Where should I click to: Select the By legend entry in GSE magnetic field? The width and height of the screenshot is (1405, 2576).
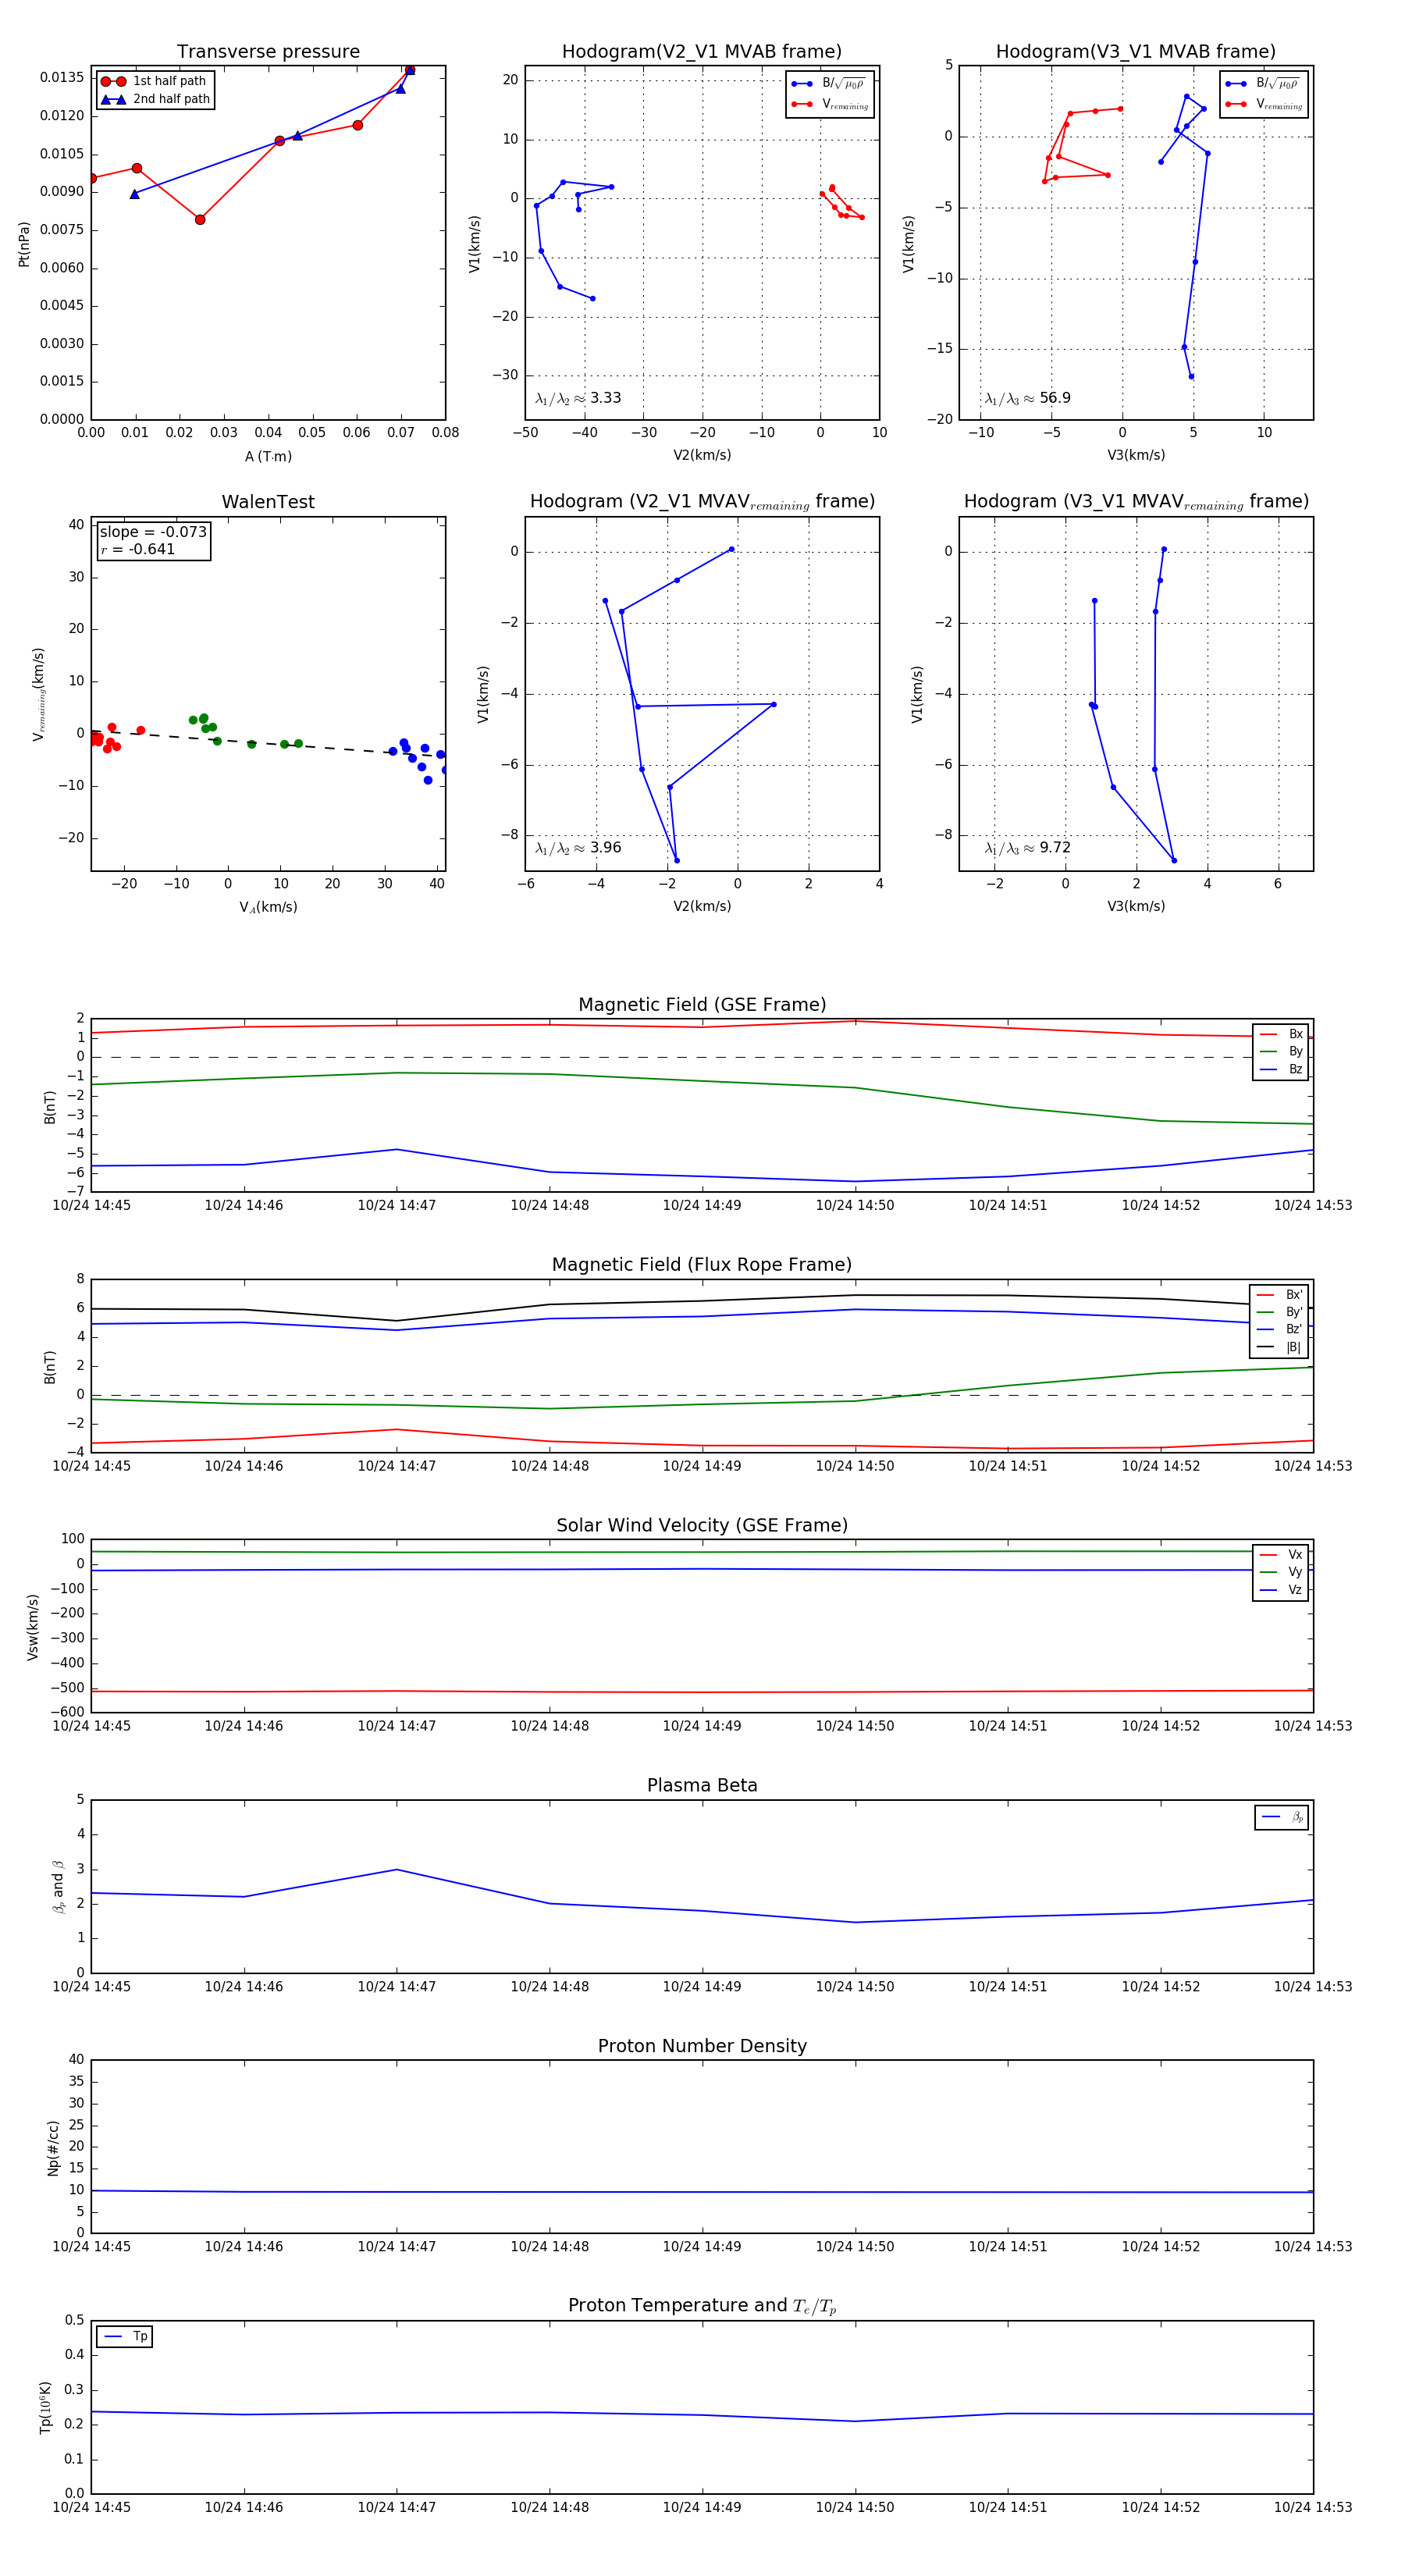pos(1281,1051)
